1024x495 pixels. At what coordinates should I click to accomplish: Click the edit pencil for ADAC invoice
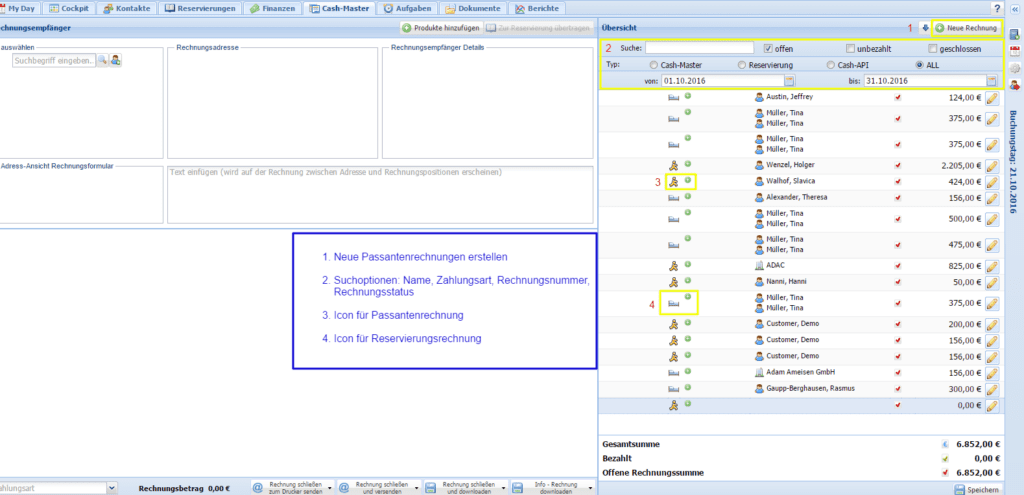pyautogui.click(x=992, y=266)
